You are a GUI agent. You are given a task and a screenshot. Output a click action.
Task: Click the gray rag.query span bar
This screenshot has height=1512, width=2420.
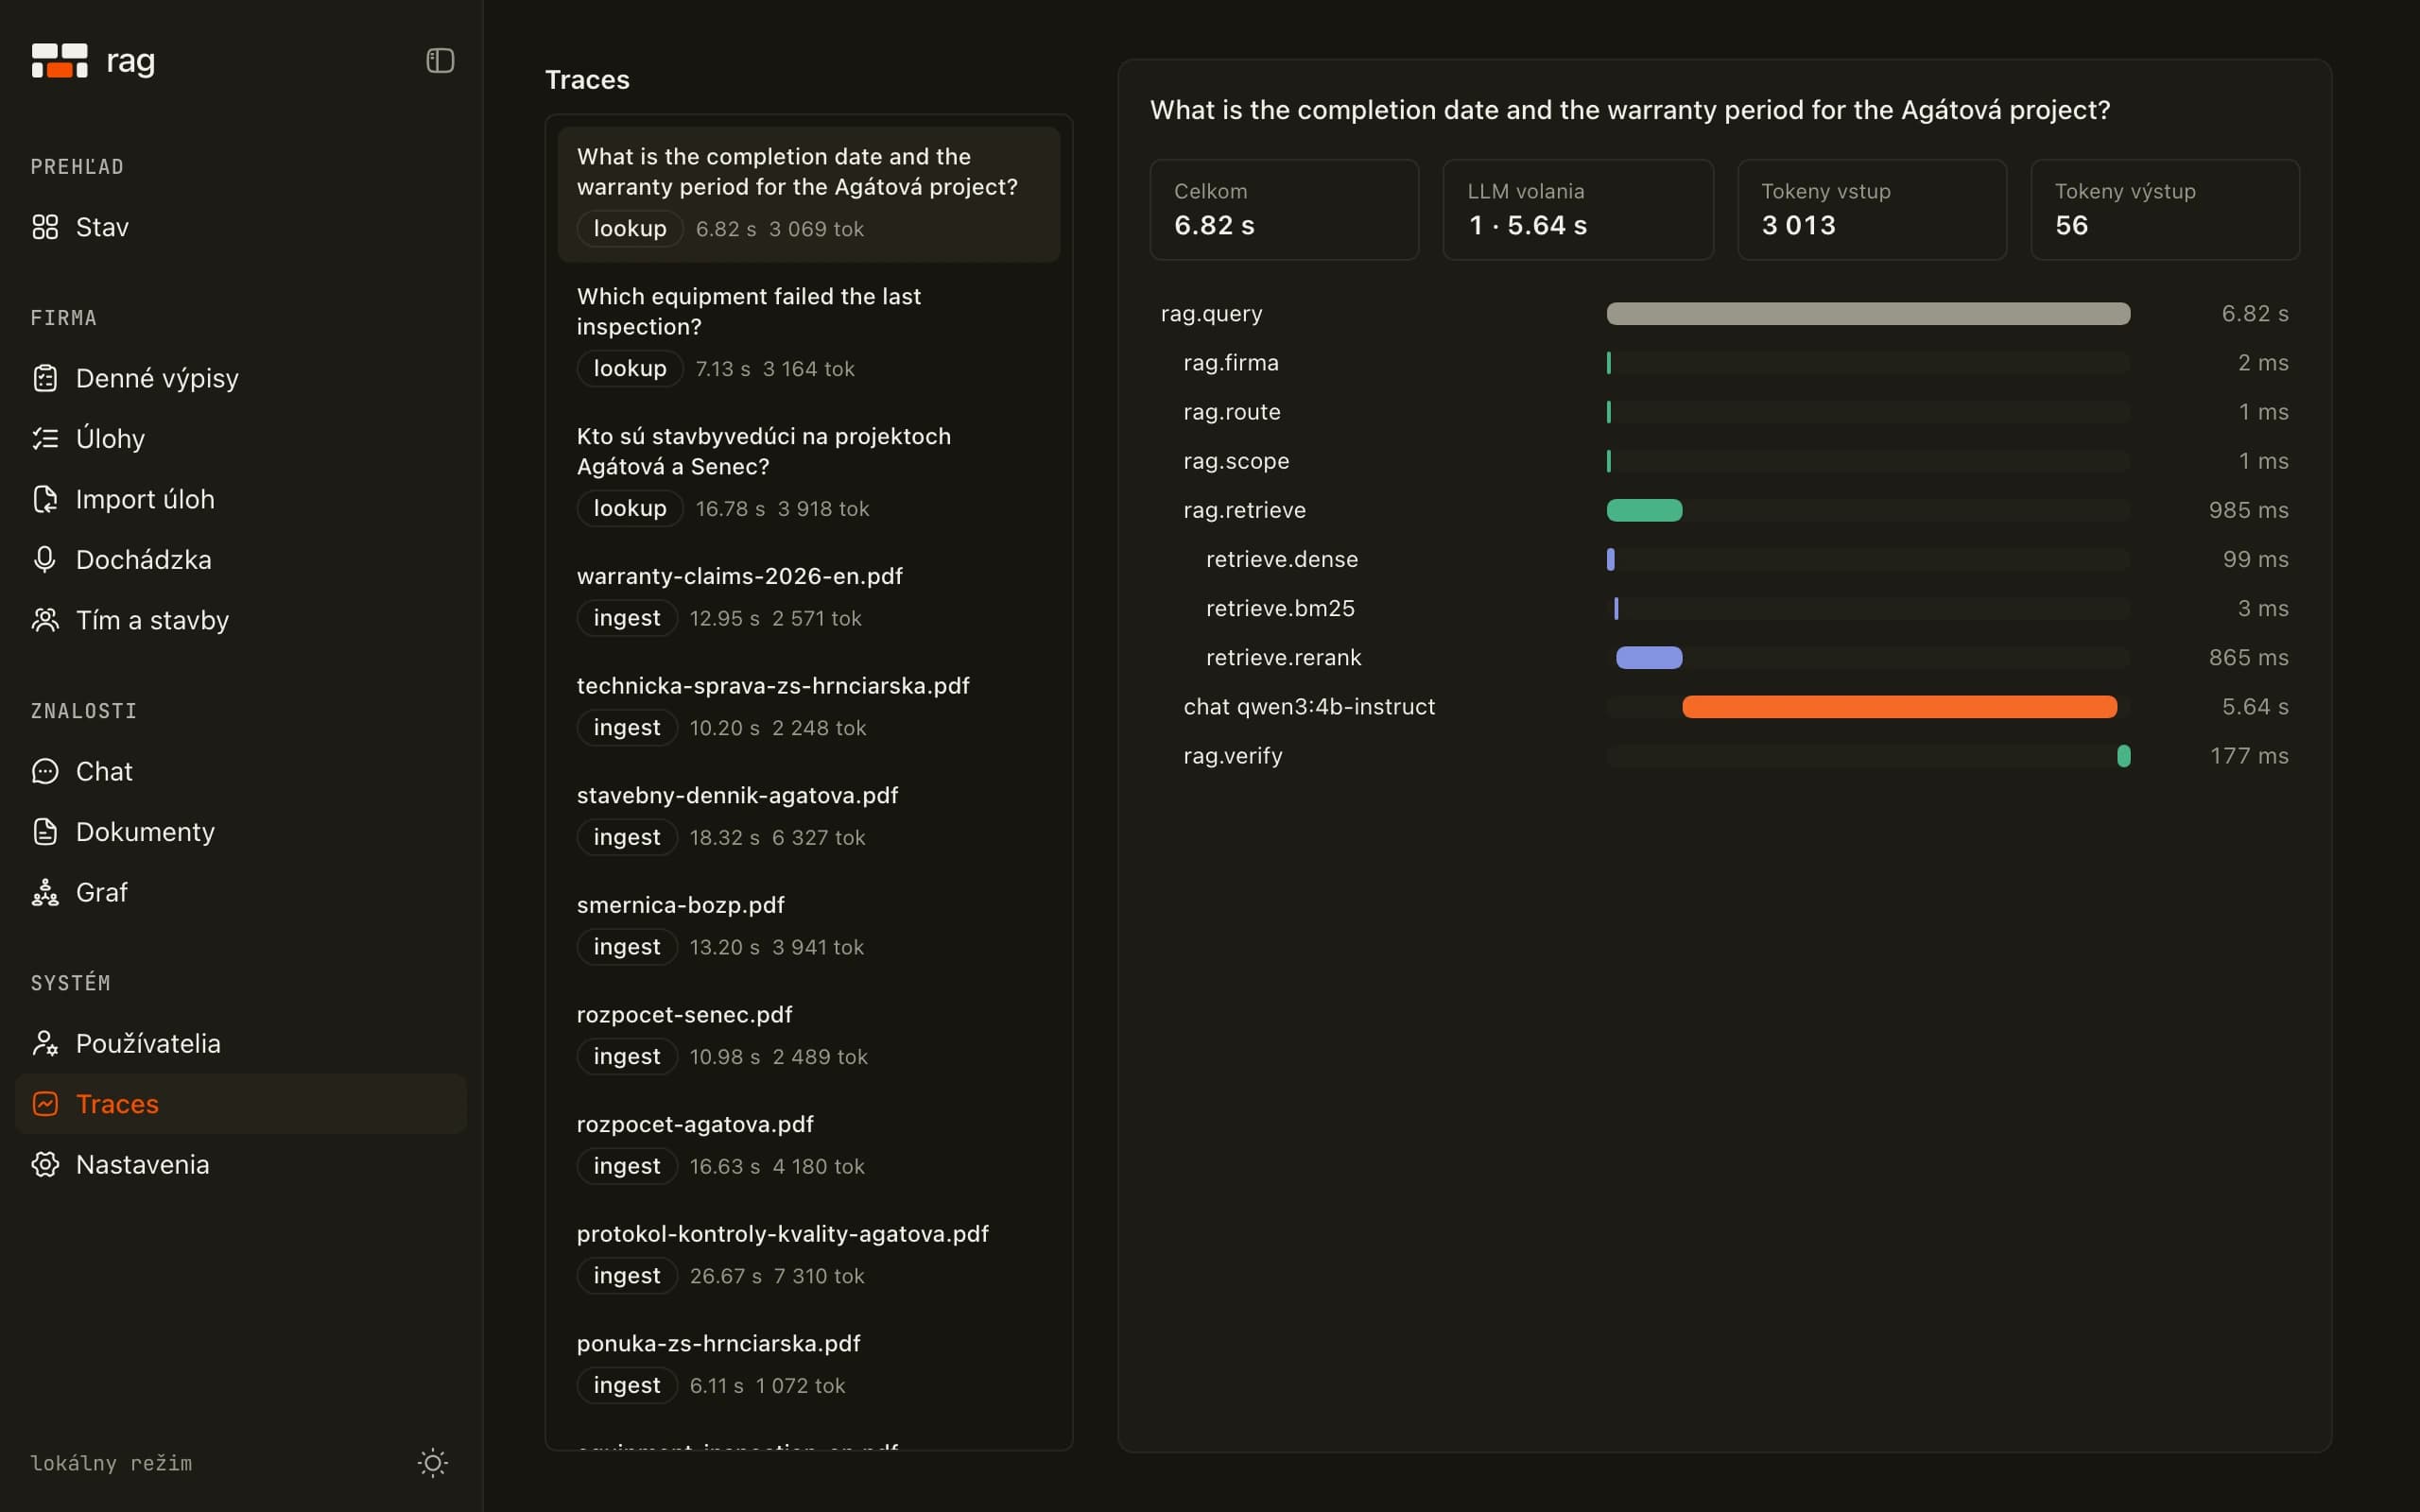[1868, 313]
